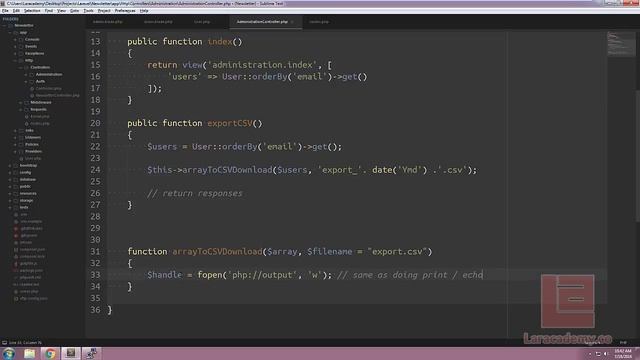Expand the Middleware folder
The image size is (640, 360).
pyautogui.click(x=21, y=102)
